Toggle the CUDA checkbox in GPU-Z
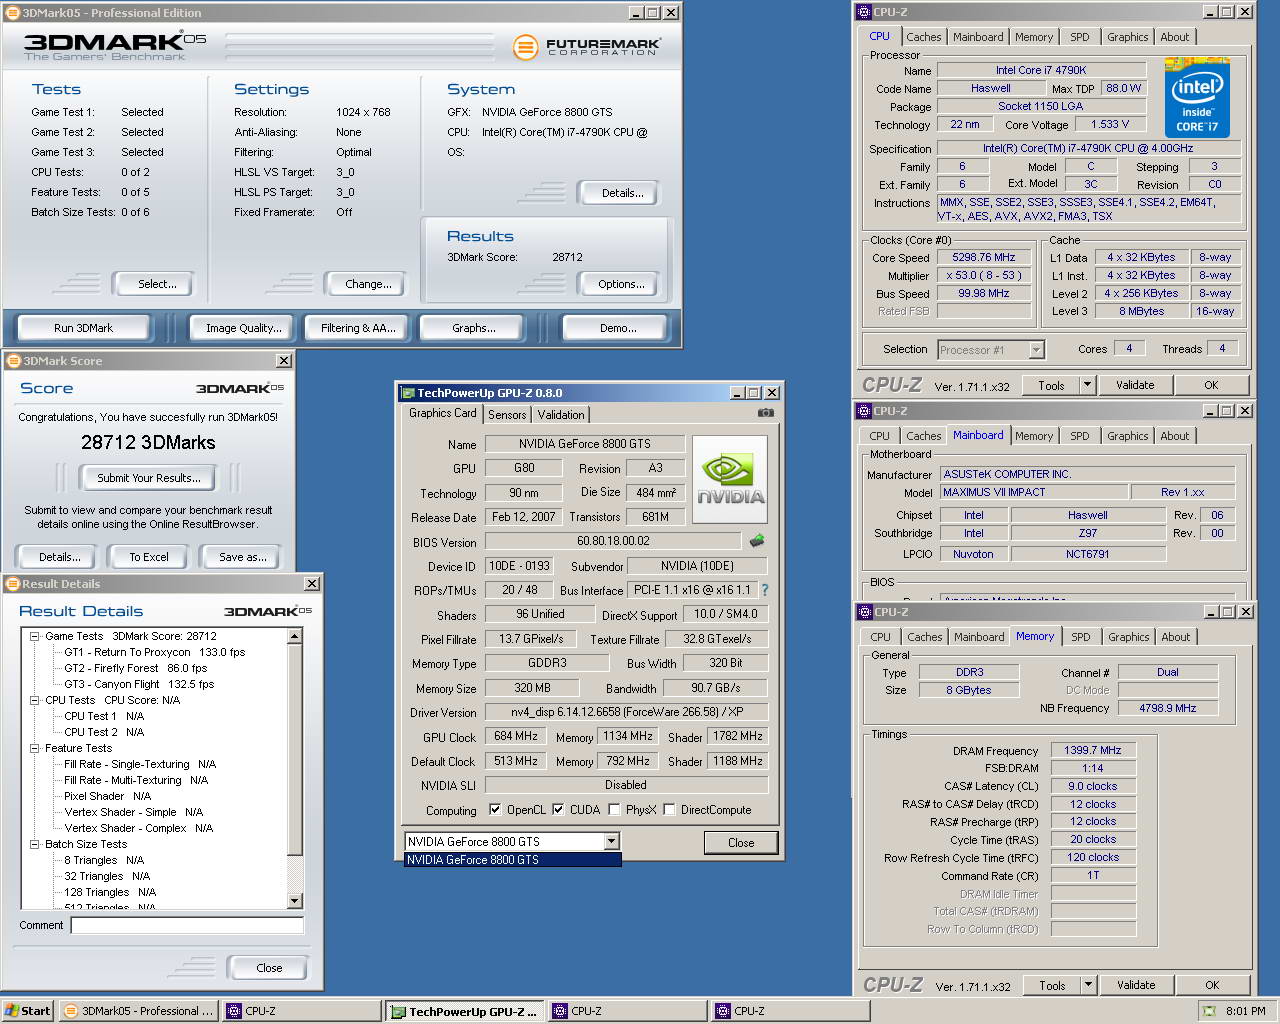The height and width of the screenshot is (1024, 1280). coord(558,810)
